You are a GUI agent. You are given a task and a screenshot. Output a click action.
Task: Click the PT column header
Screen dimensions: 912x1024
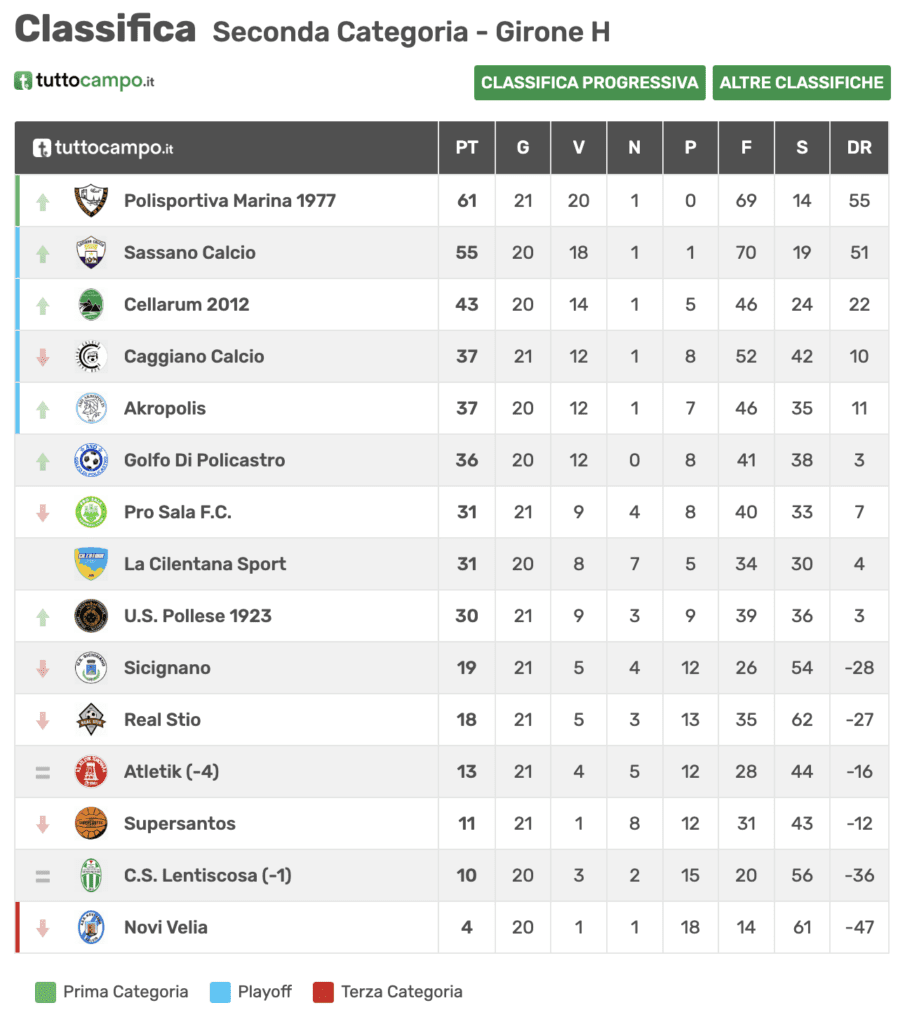466,148
